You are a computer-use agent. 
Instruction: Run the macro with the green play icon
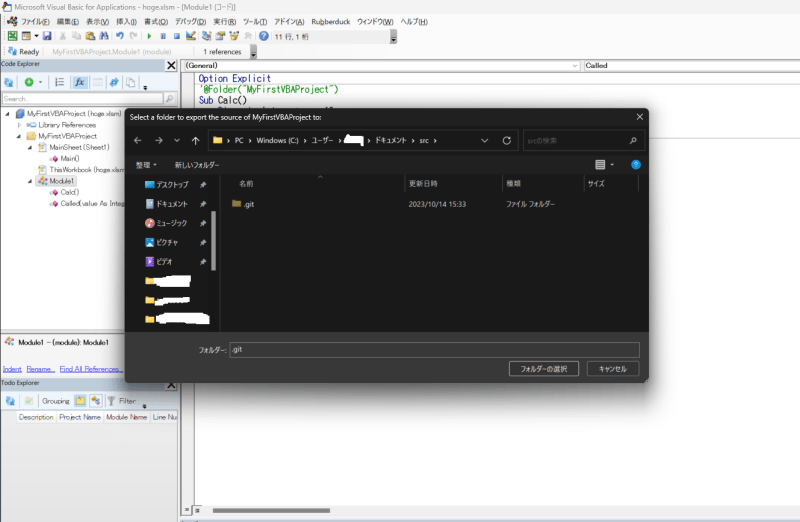[x=149, y=36]
